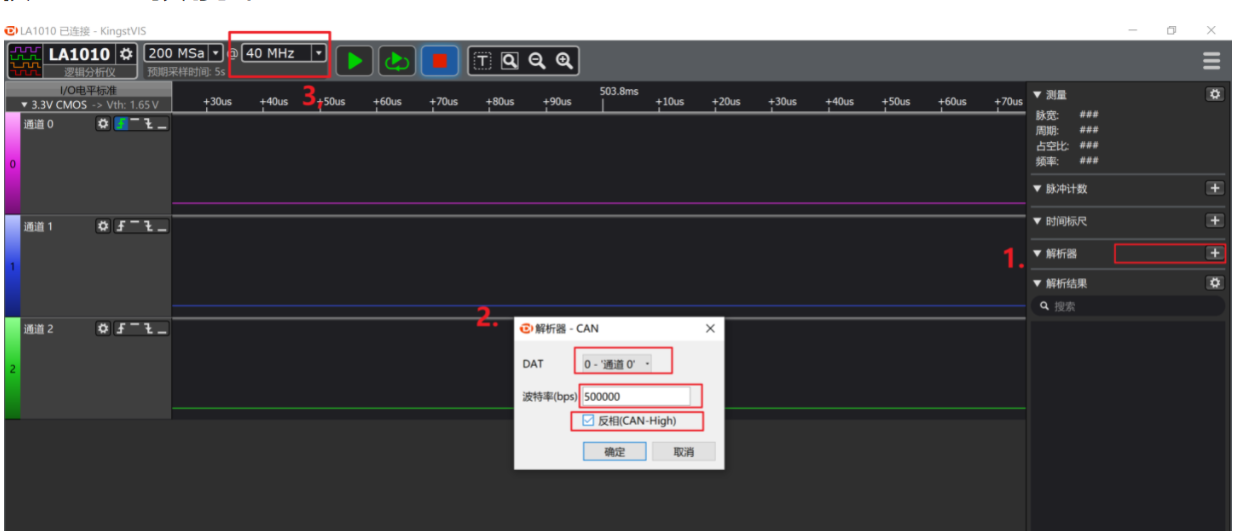Click 预期采样时间: 5s text
The image size is (1240, 531).
tap(186, 72)
